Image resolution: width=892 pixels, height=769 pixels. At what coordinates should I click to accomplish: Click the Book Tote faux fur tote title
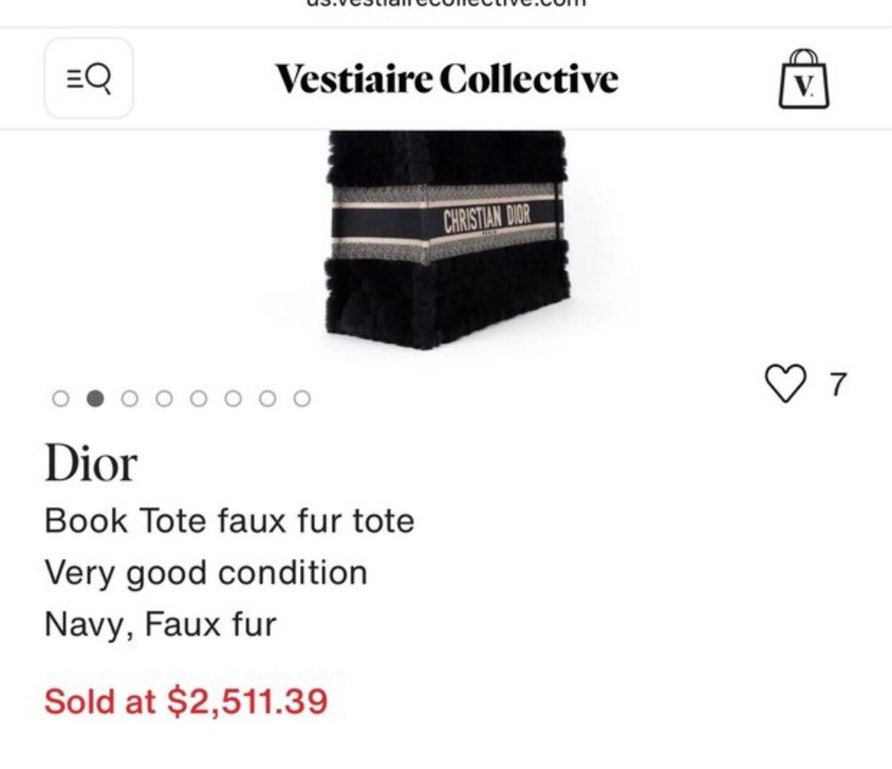[229, 521]
